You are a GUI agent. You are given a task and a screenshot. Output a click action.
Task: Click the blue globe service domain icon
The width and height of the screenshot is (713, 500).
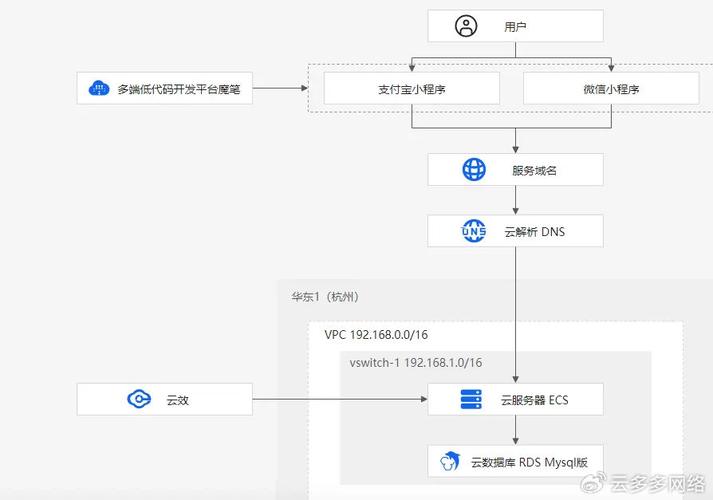point(474,170)
